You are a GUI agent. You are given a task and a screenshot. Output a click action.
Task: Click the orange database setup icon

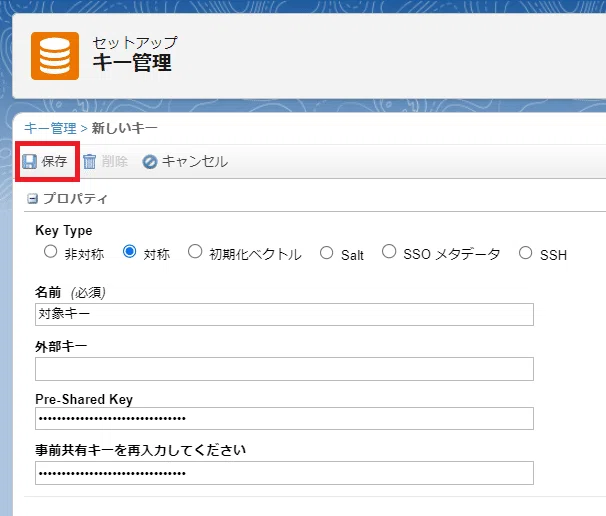(55, 56)
